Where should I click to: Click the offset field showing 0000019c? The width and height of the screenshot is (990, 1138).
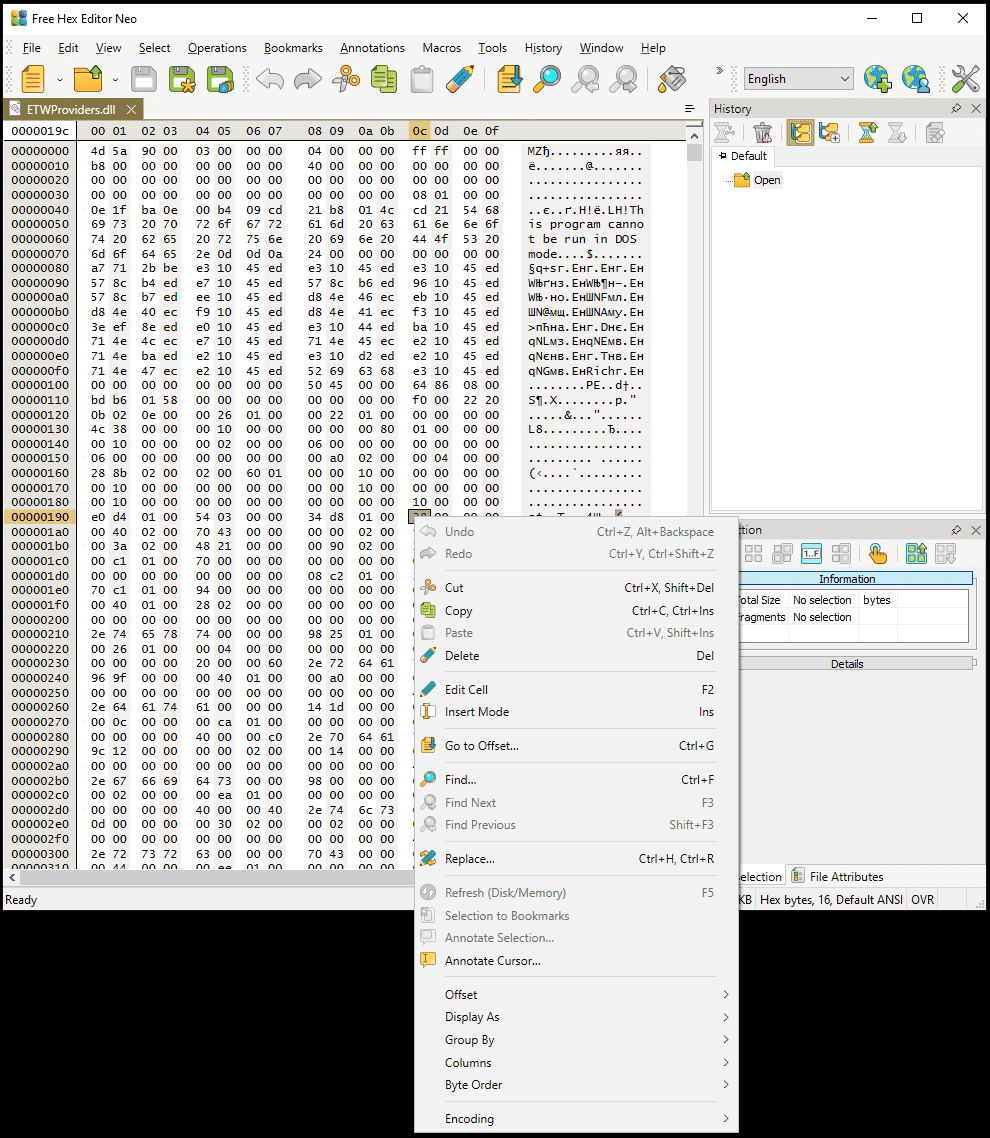(40, 131)
